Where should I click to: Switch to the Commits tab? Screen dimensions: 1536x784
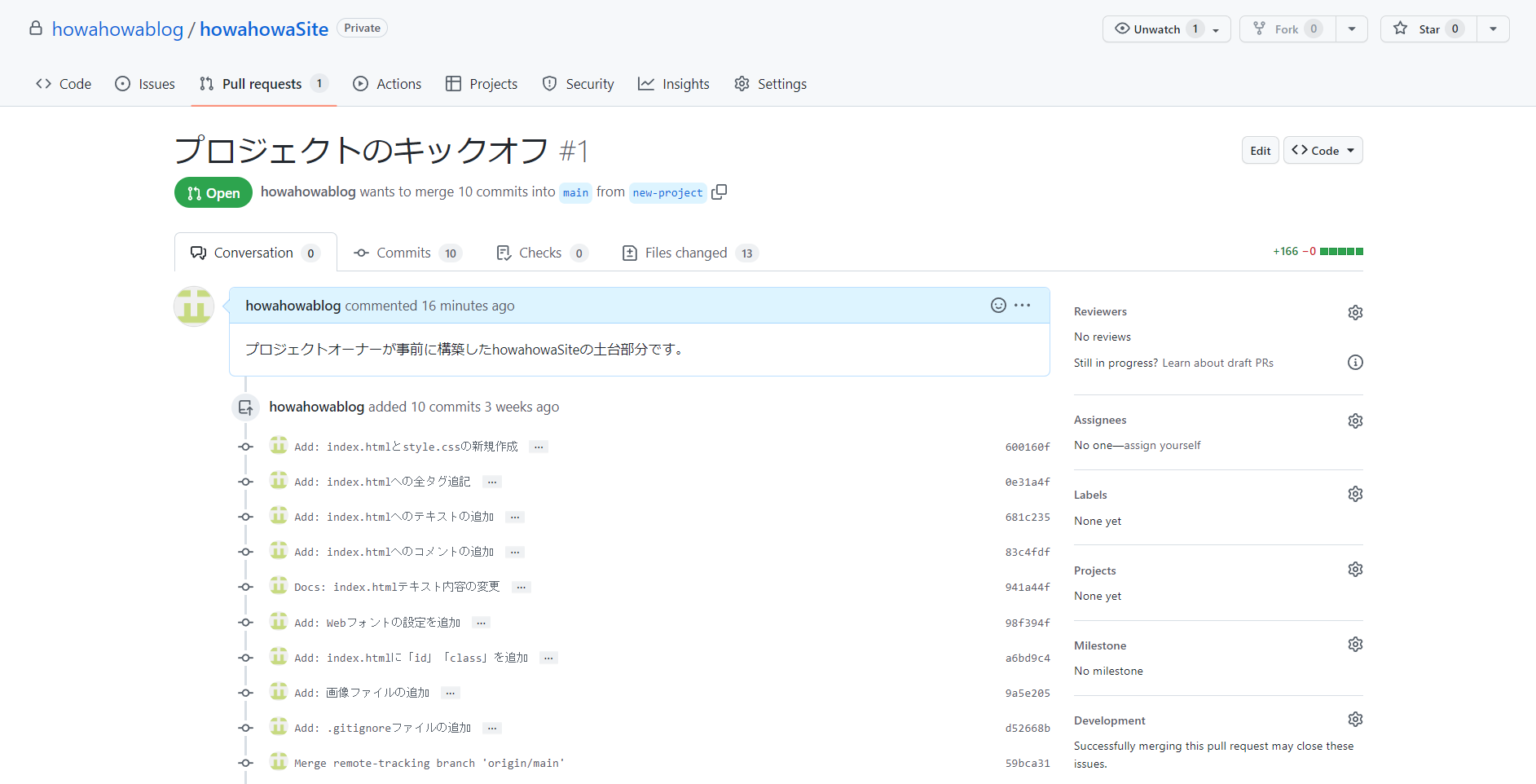pyautogui.click(x=408, y=253)
